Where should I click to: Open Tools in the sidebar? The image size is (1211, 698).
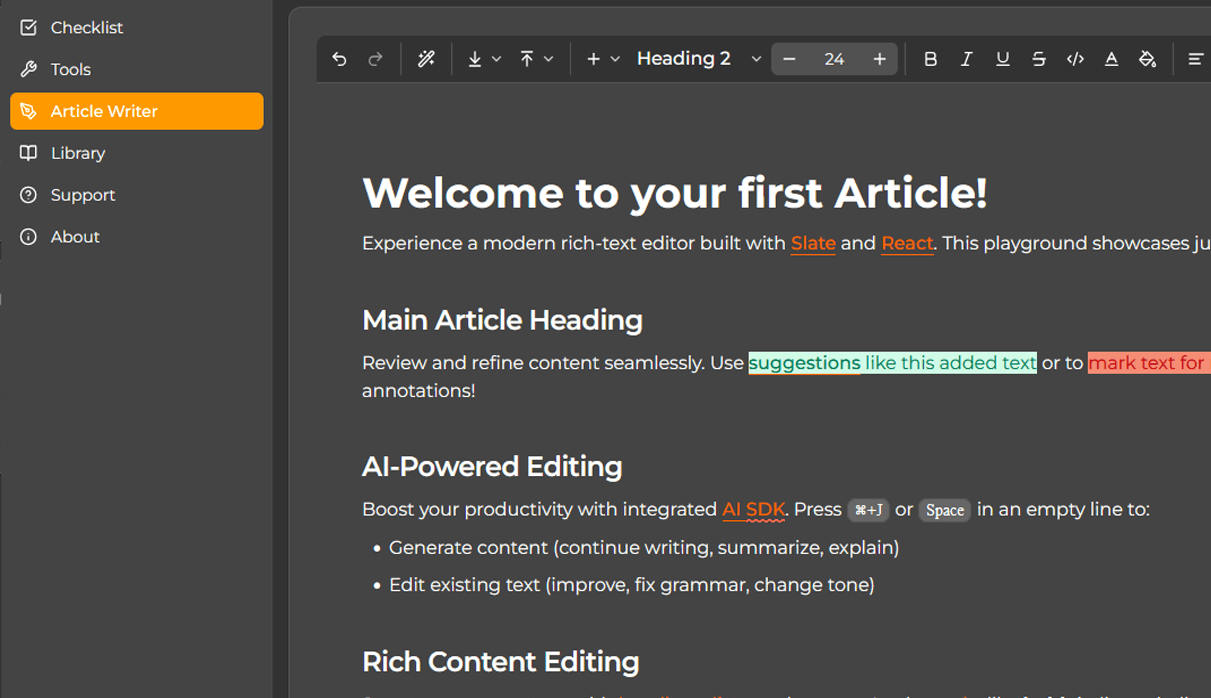(x=137, y=69)
